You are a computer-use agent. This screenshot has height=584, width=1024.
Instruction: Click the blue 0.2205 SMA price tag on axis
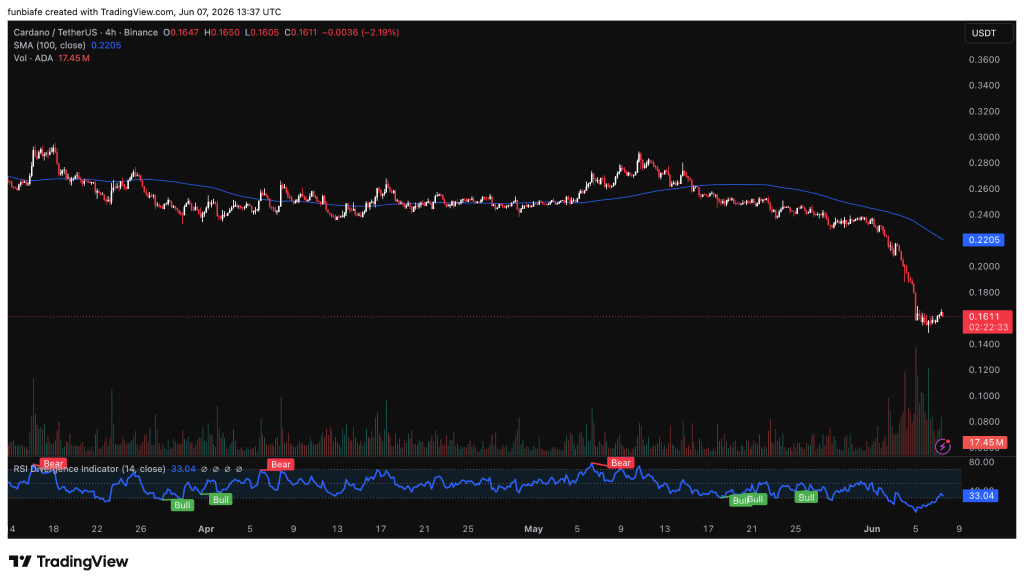(x=984, y=240)
